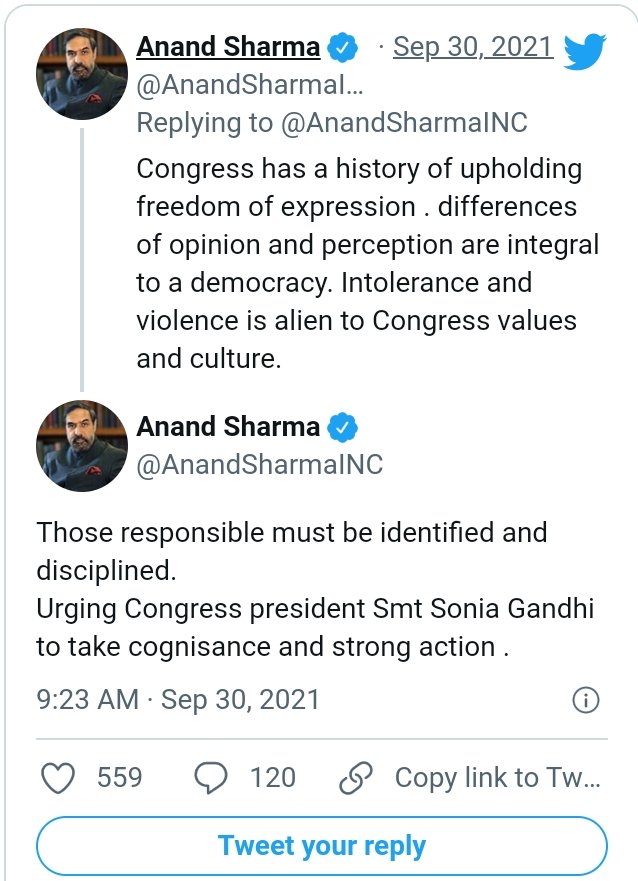
Task: Click the top Anand Sharma name link
Action: [228, 47]
